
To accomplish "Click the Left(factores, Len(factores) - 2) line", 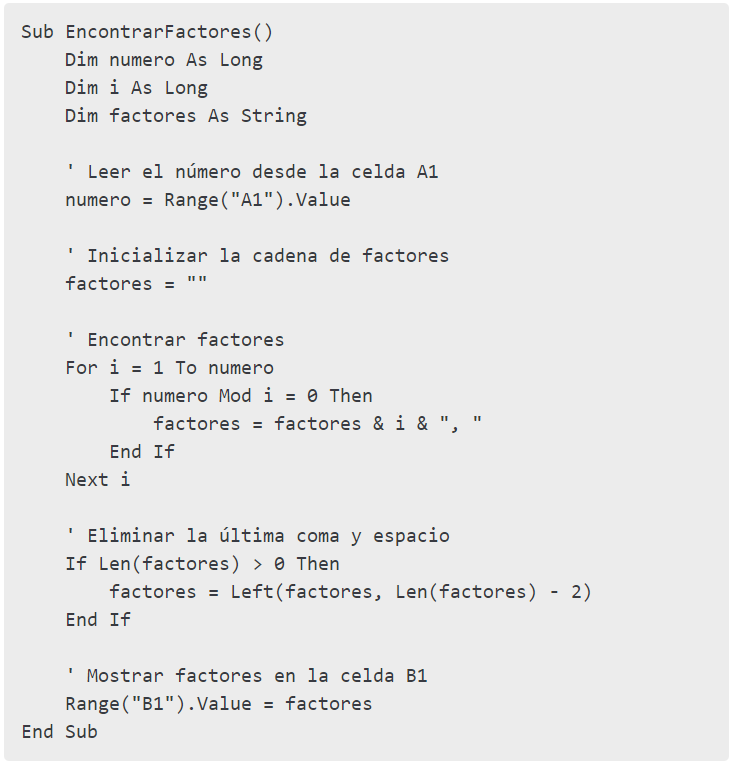I will [x=350, y=591].
